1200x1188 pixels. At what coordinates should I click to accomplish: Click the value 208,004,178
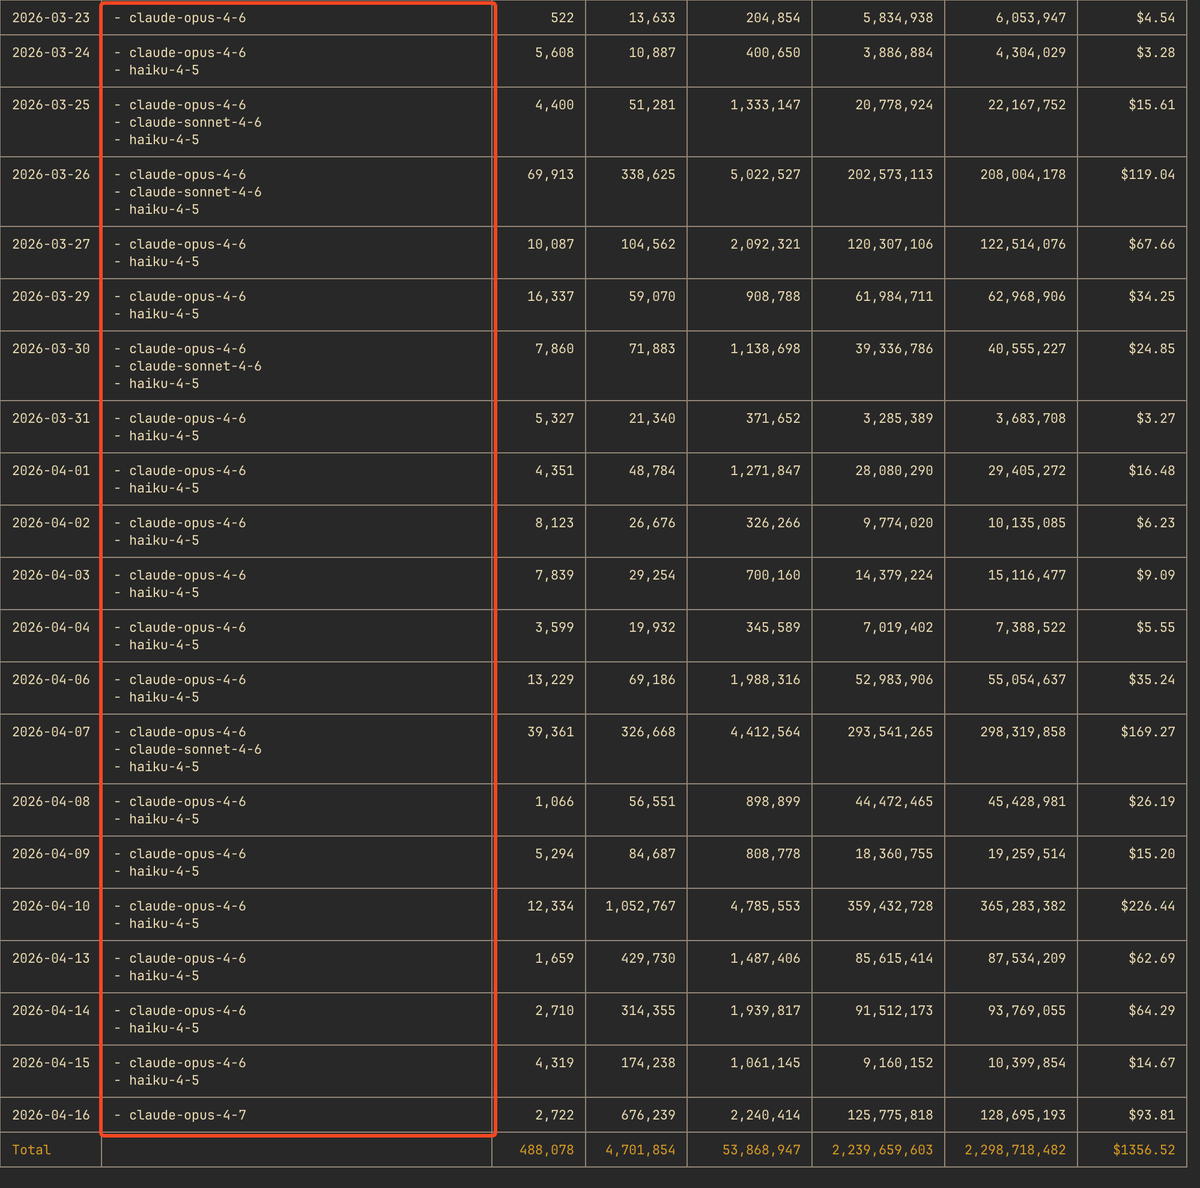pyautogui.click(x=1023, y=174)
